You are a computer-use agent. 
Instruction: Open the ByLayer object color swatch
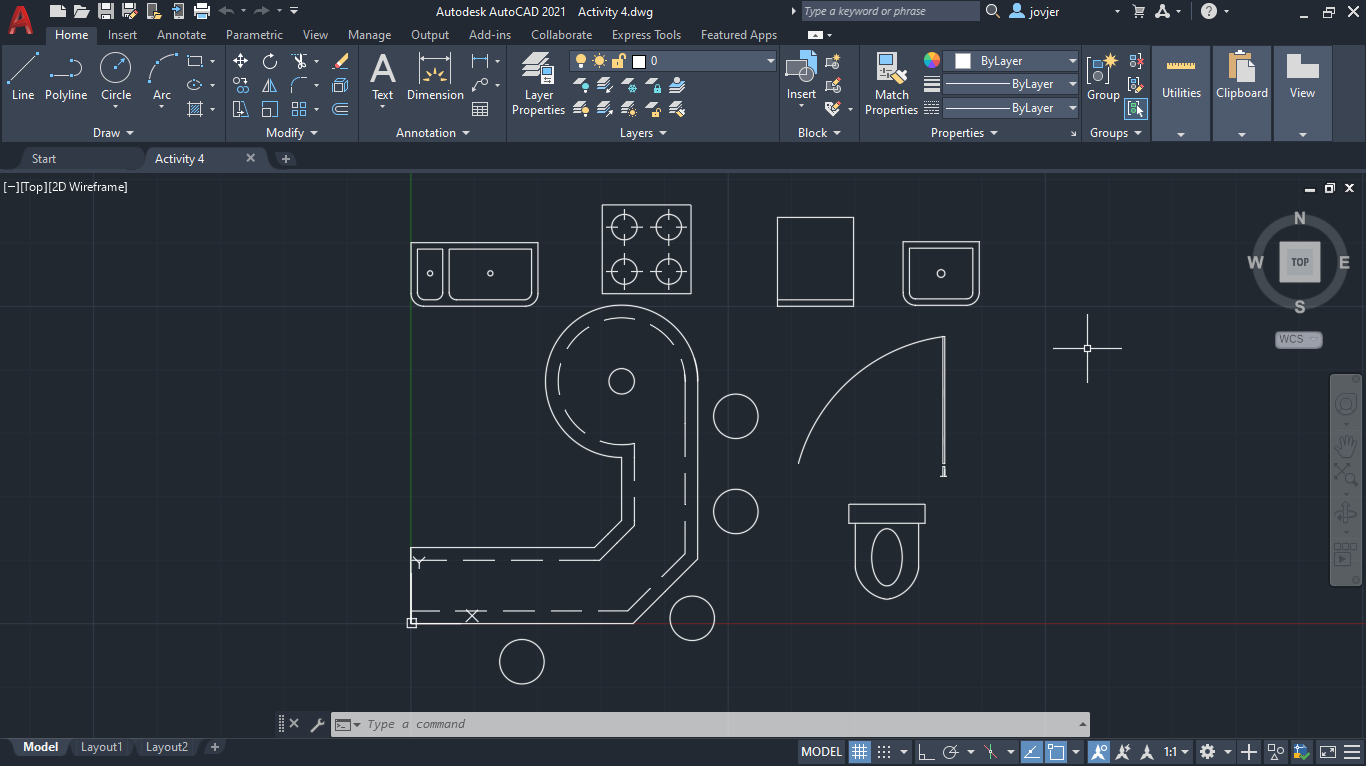(1011, 61)
